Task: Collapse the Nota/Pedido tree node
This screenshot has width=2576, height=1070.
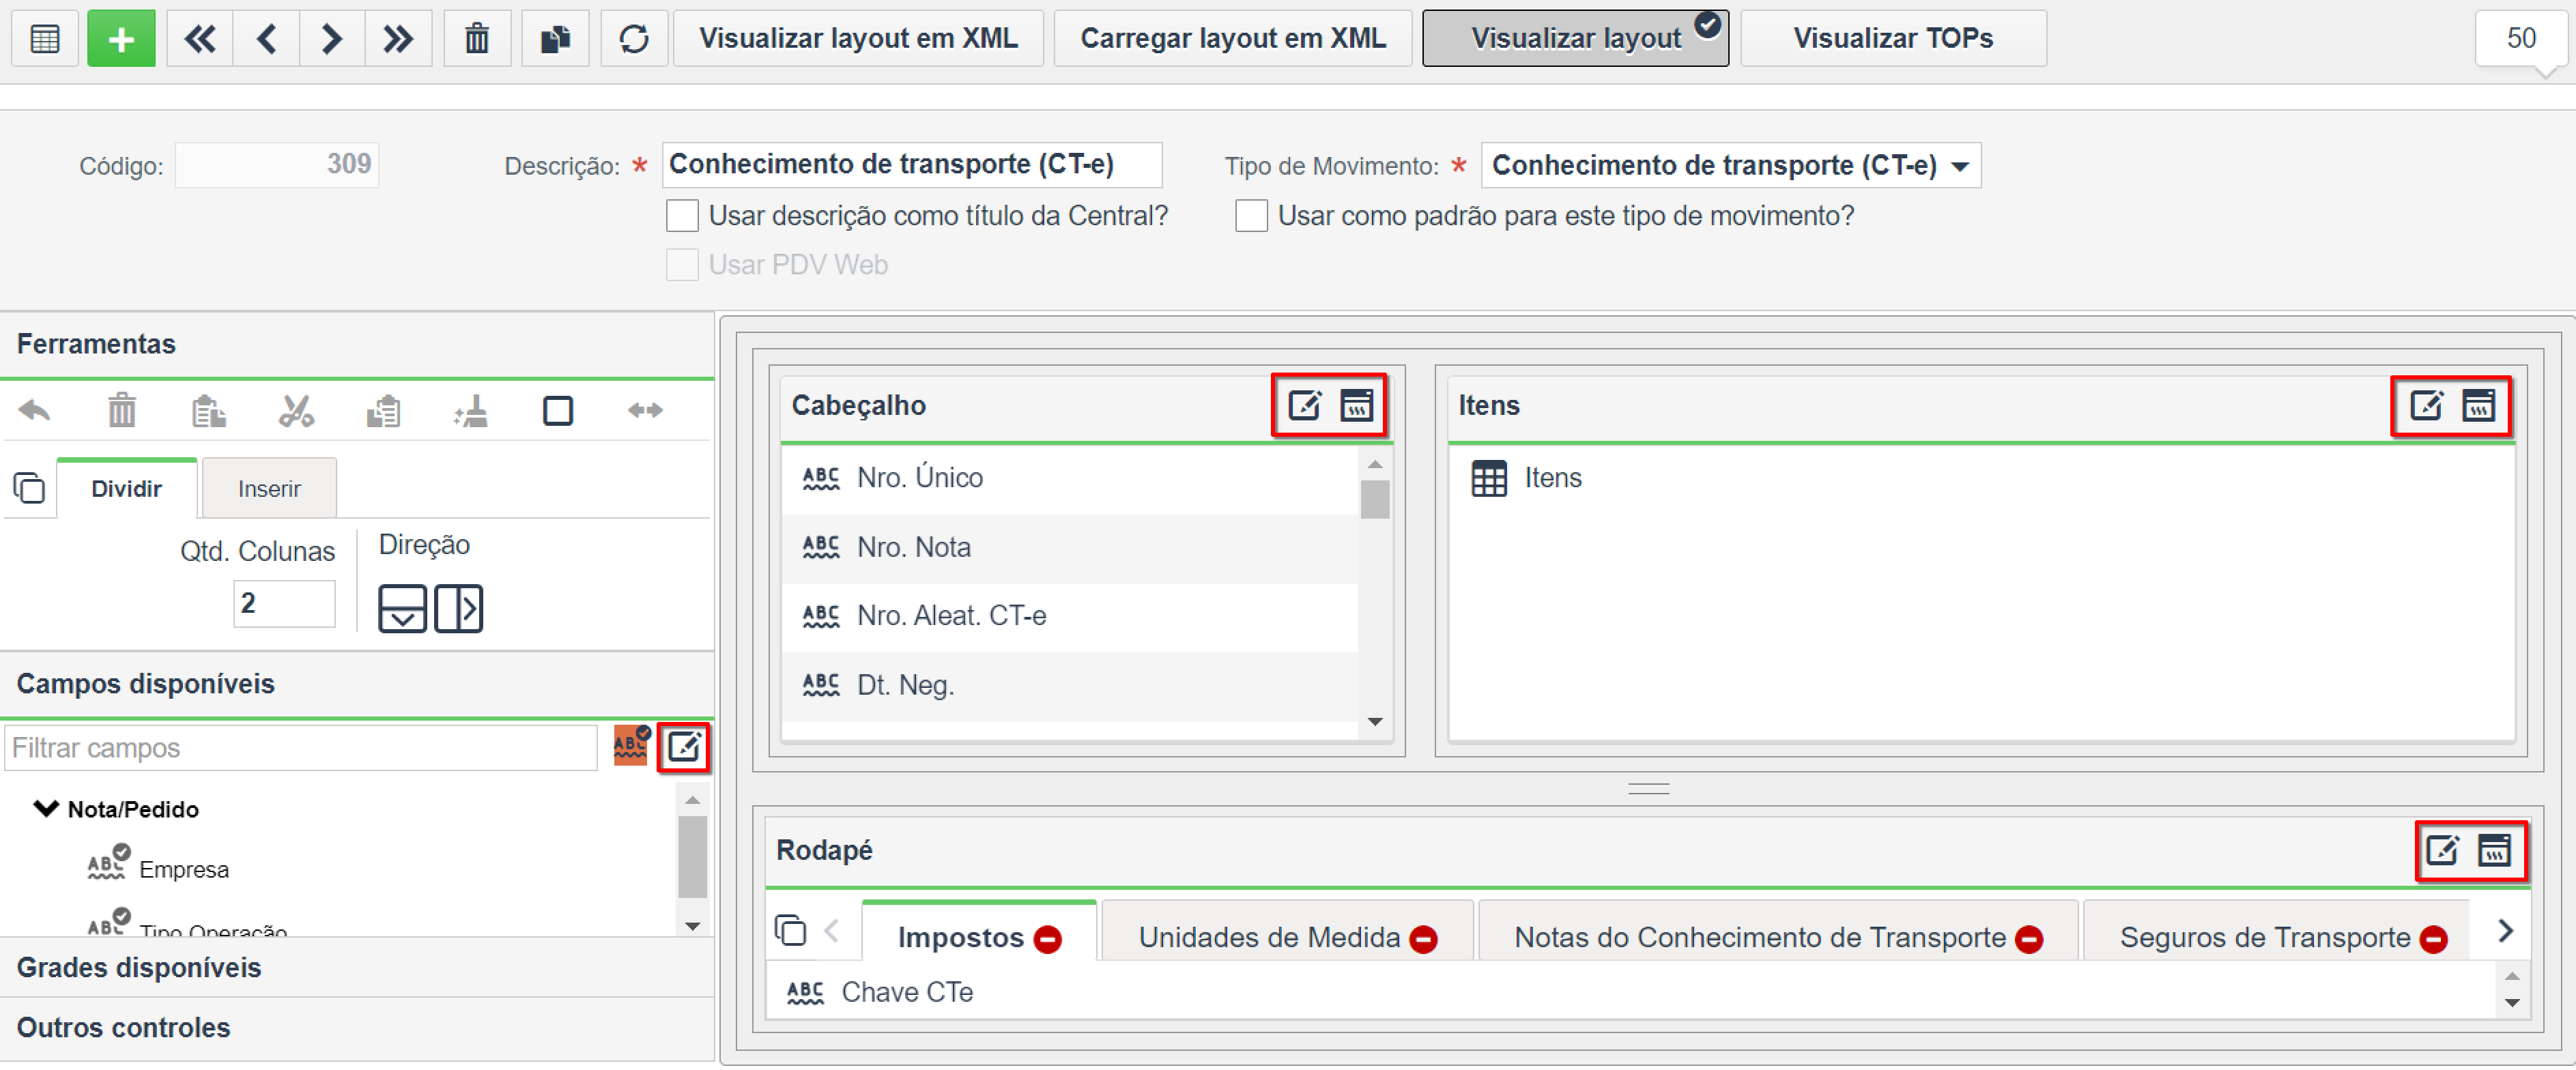Action: click(x=46, y=808)
